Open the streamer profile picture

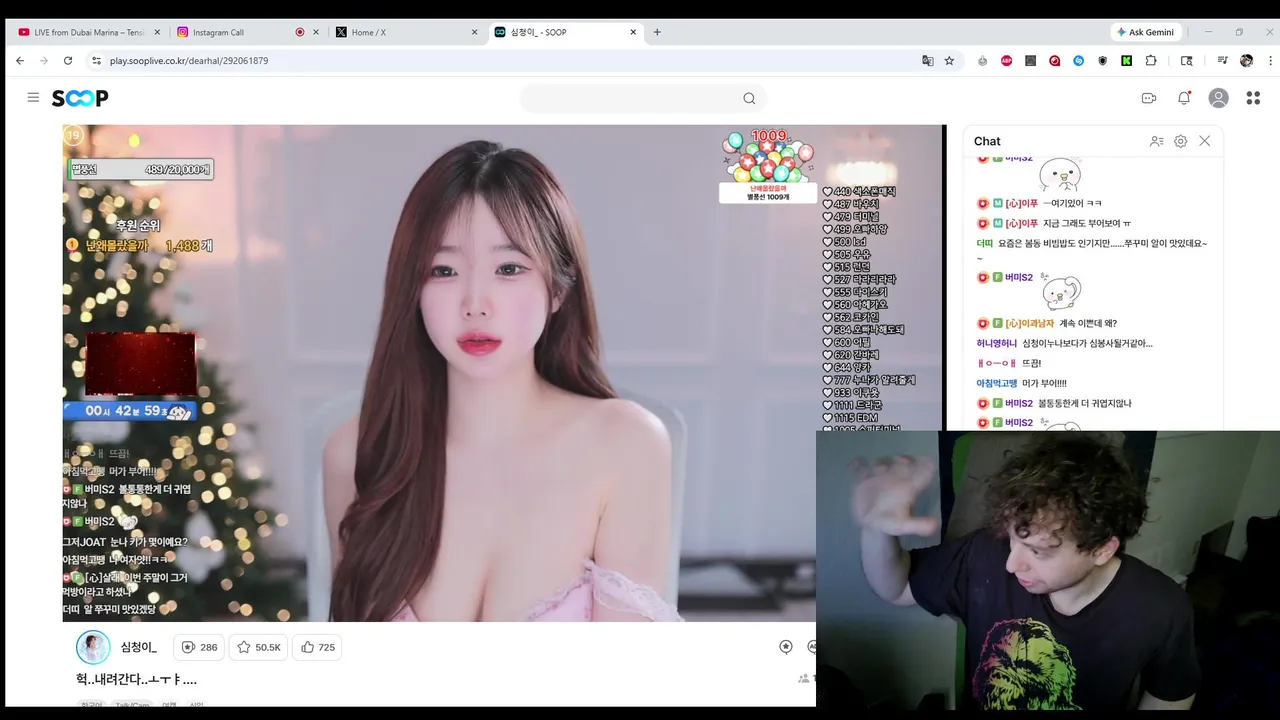pyautogui.click(x=93, y=647)
